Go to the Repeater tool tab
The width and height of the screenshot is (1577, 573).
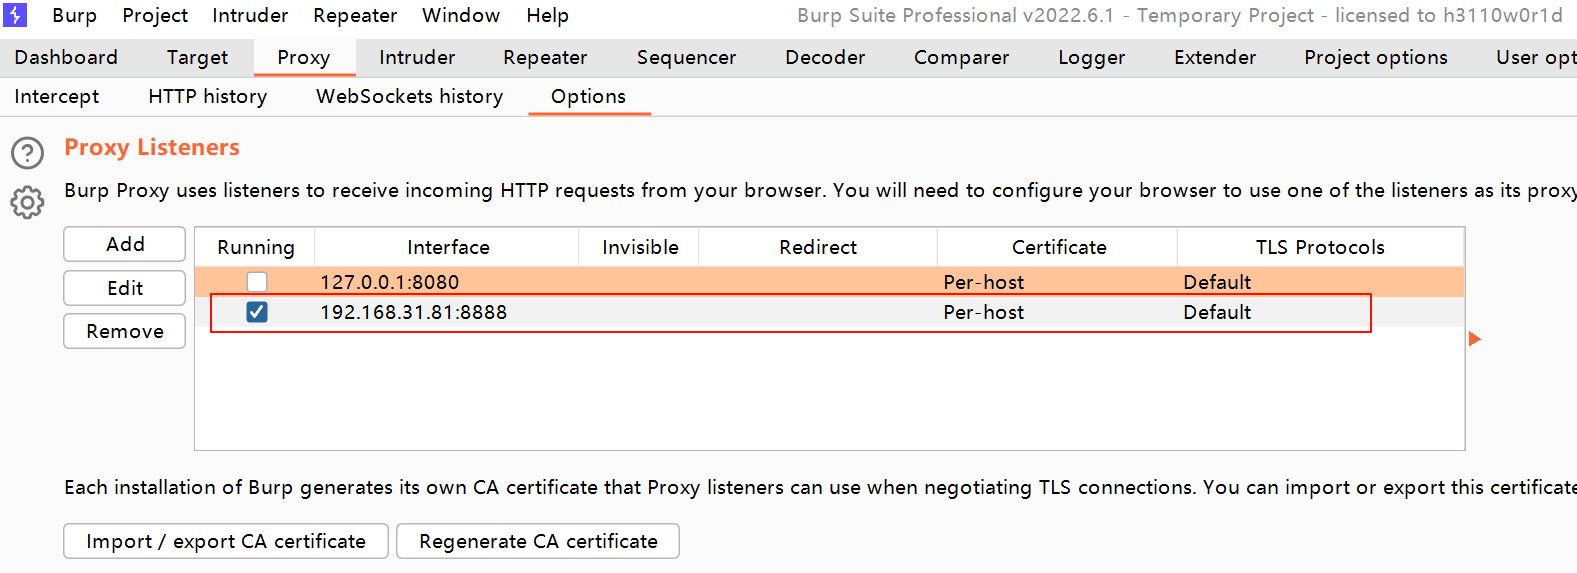545,57
